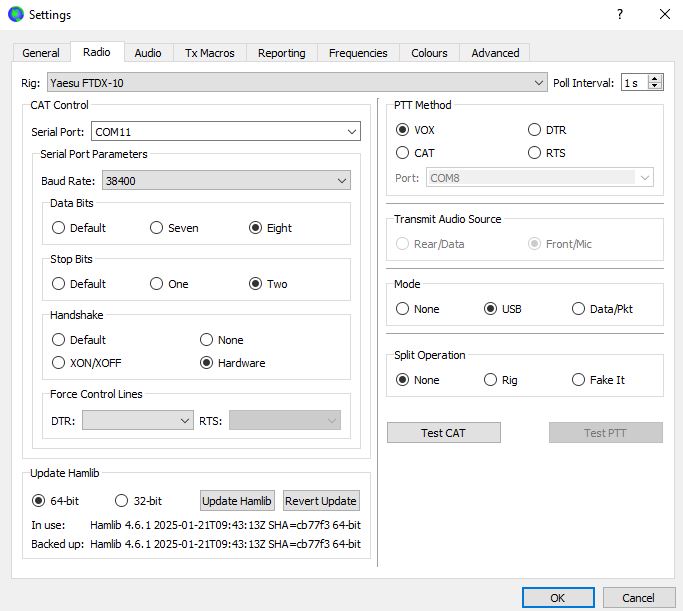The height and width of the screenshot is (611, 683).
Task: Click the help question mark button
Action: tap(620, 15)
